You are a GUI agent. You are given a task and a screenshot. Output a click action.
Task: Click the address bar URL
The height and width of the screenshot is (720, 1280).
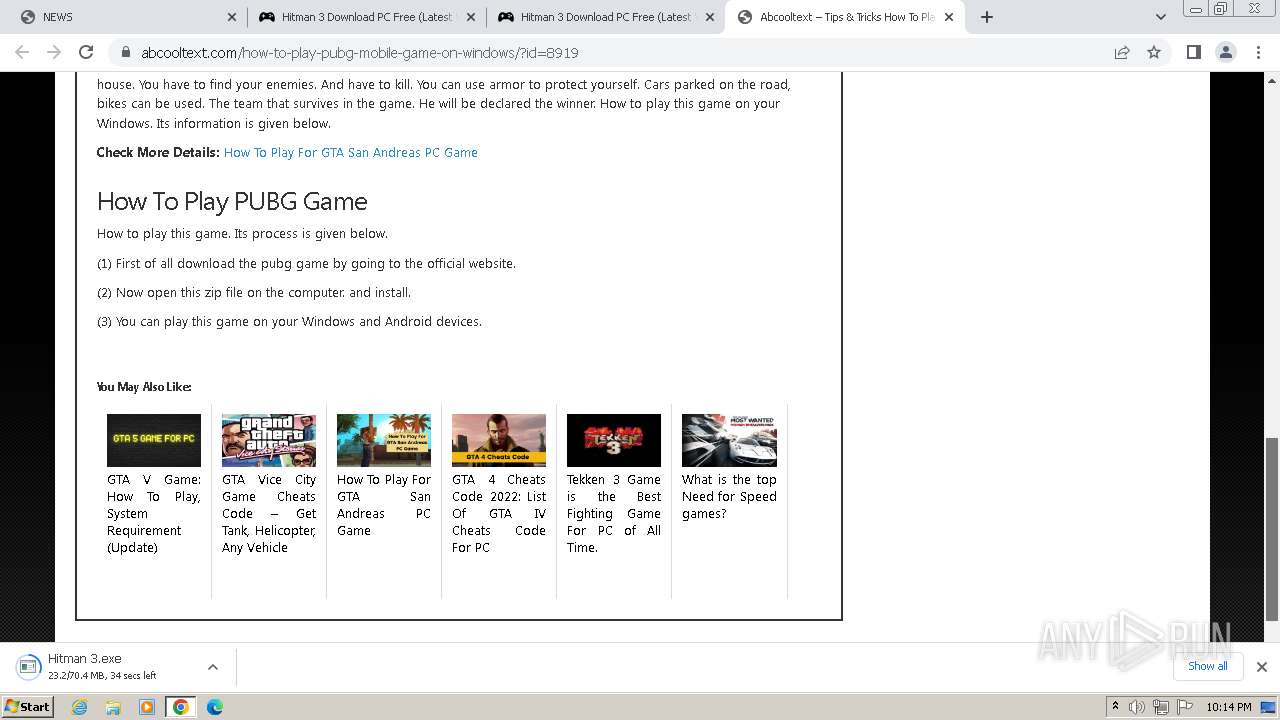point(360,52)
